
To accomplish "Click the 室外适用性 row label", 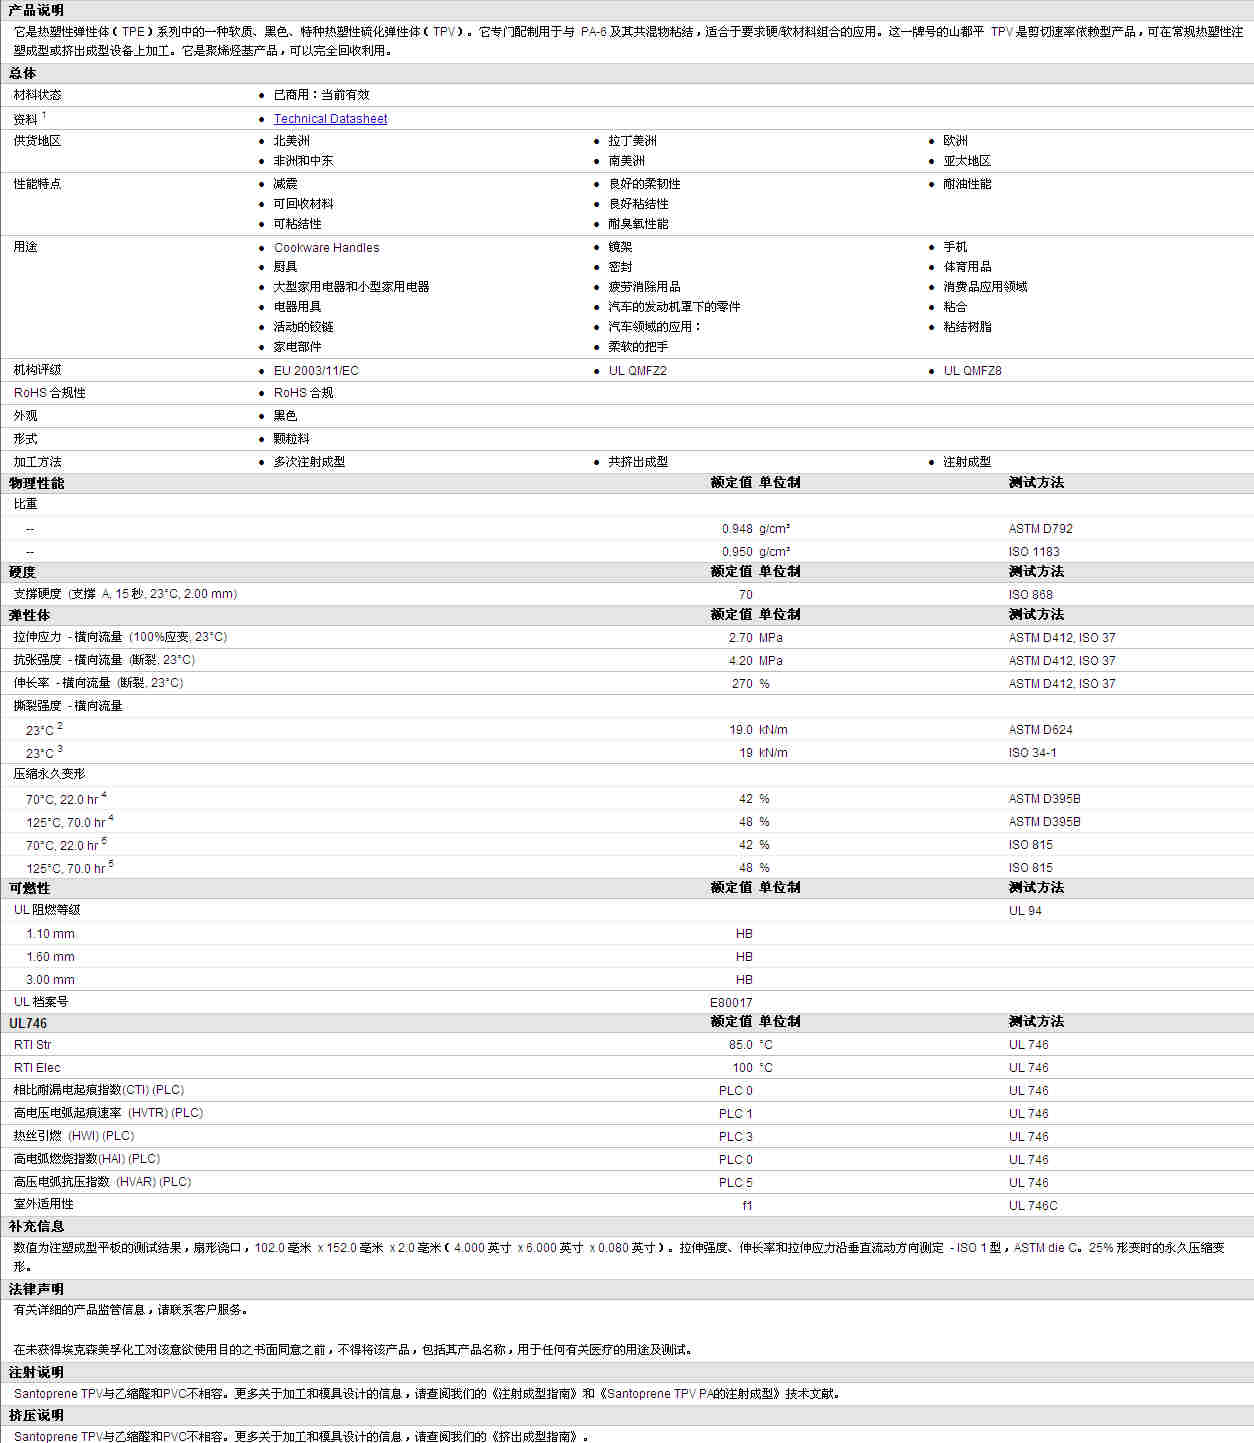I will click(44, 1205).
